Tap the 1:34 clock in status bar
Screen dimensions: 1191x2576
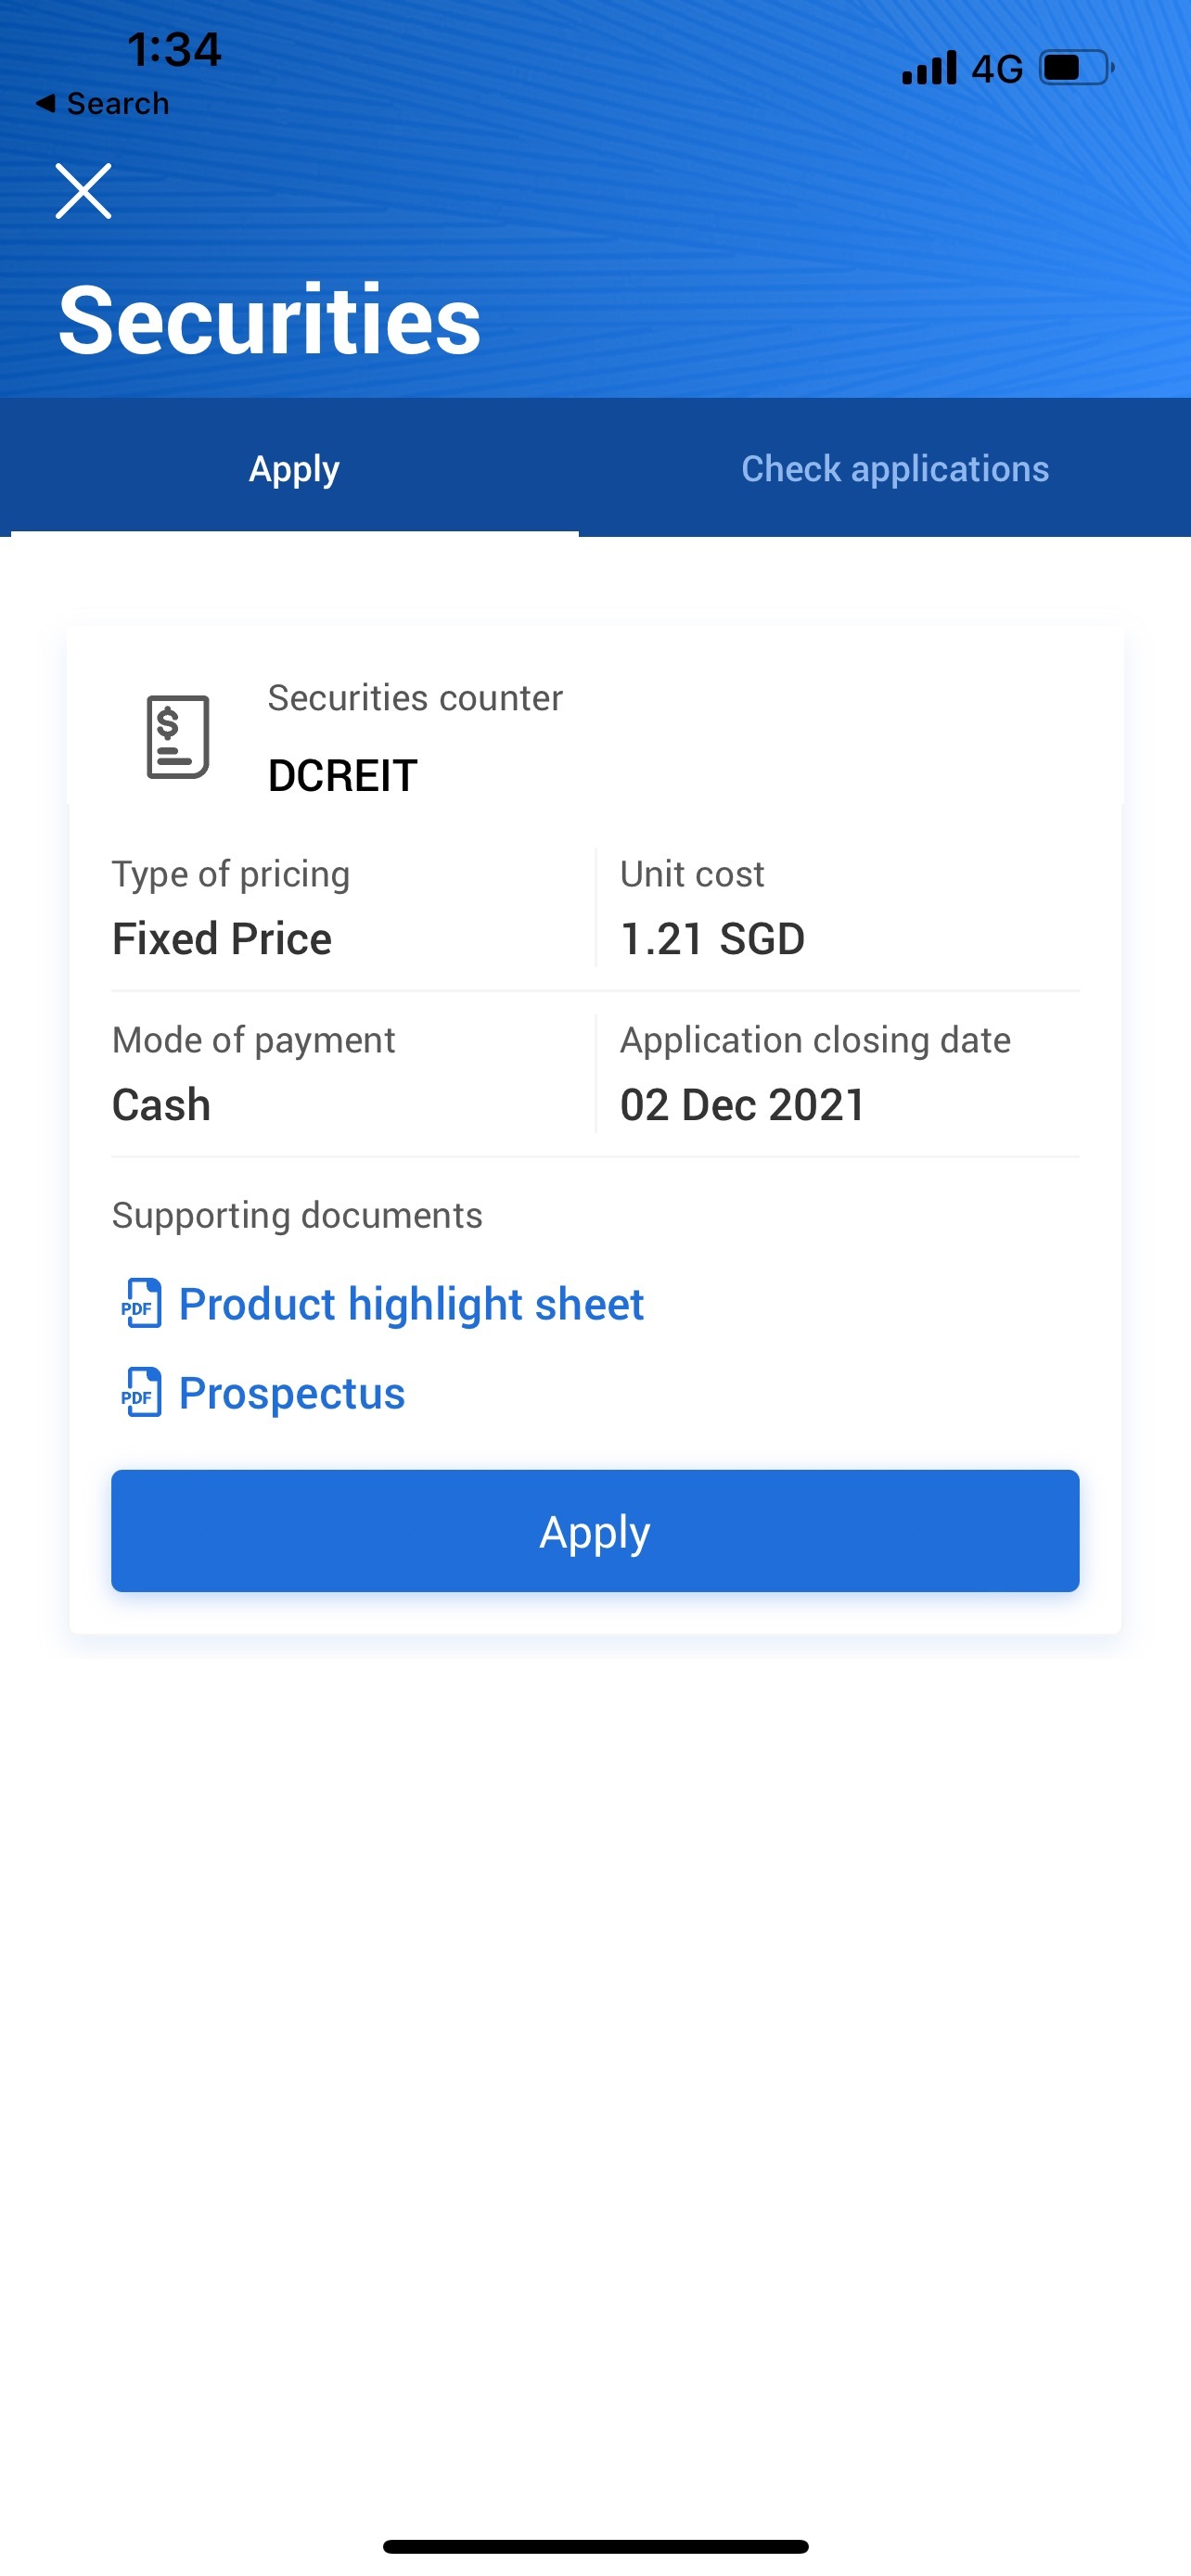coord(174,49)
